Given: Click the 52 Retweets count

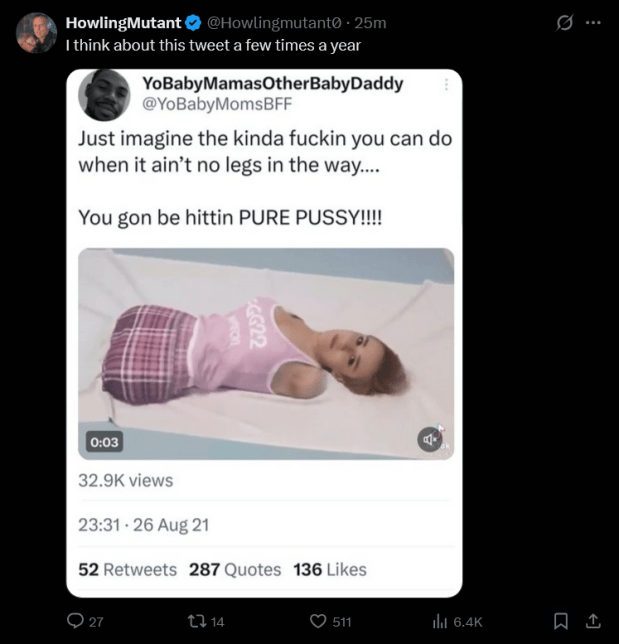Looking at the screenshot, I should 127,569.
